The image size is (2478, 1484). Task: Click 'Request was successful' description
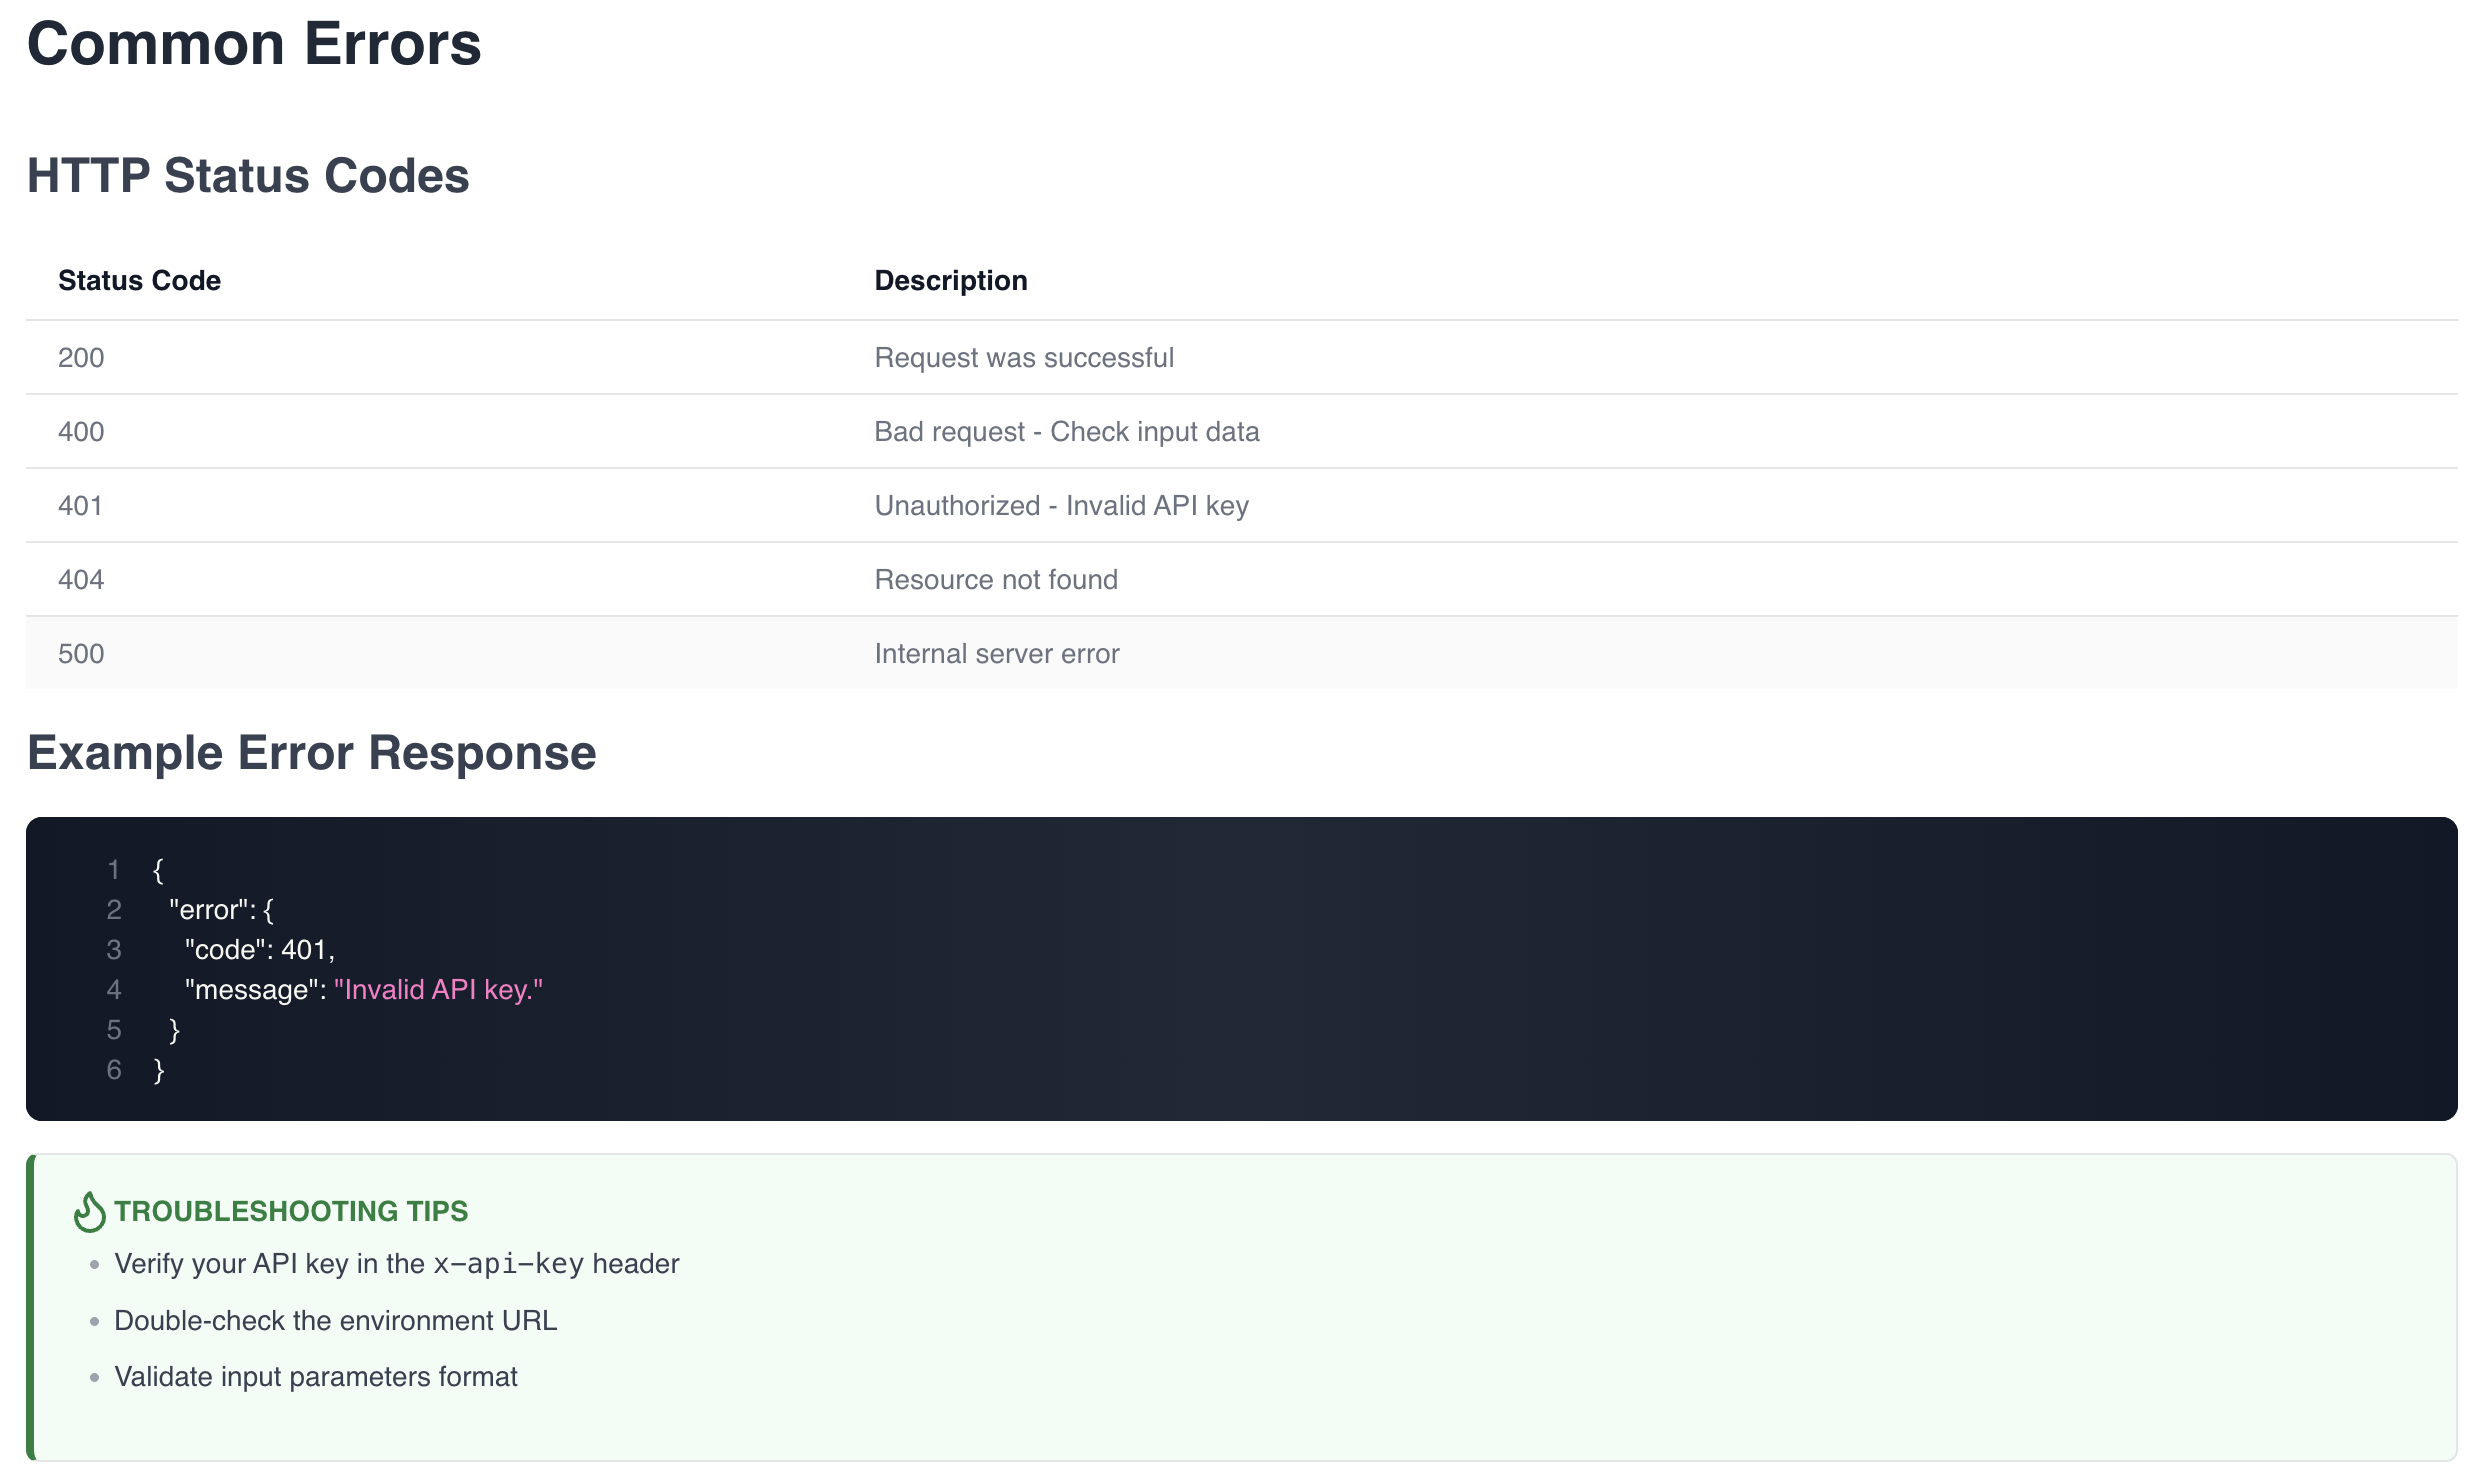point(1024,358)
